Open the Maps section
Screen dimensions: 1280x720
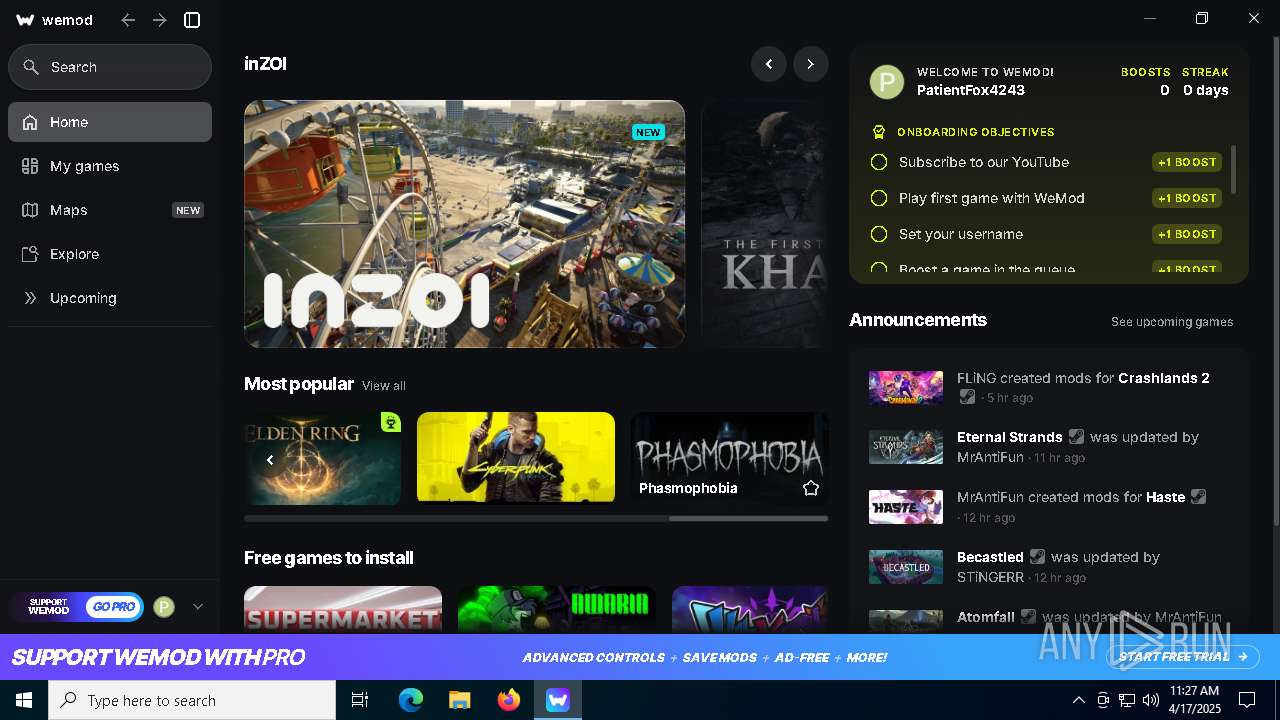coord(110,210)
